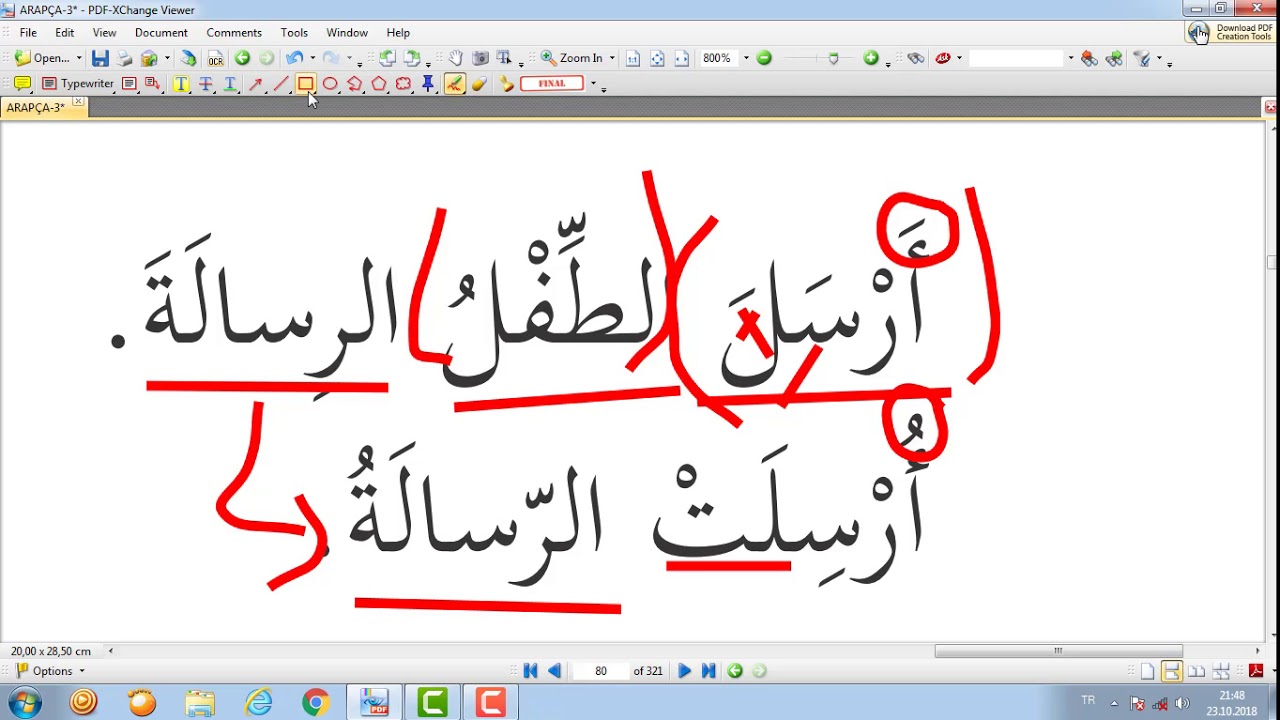The height and width of the screenshot is (720, 1280).
Task: Select the Highlight text tool
Action: 181,84
